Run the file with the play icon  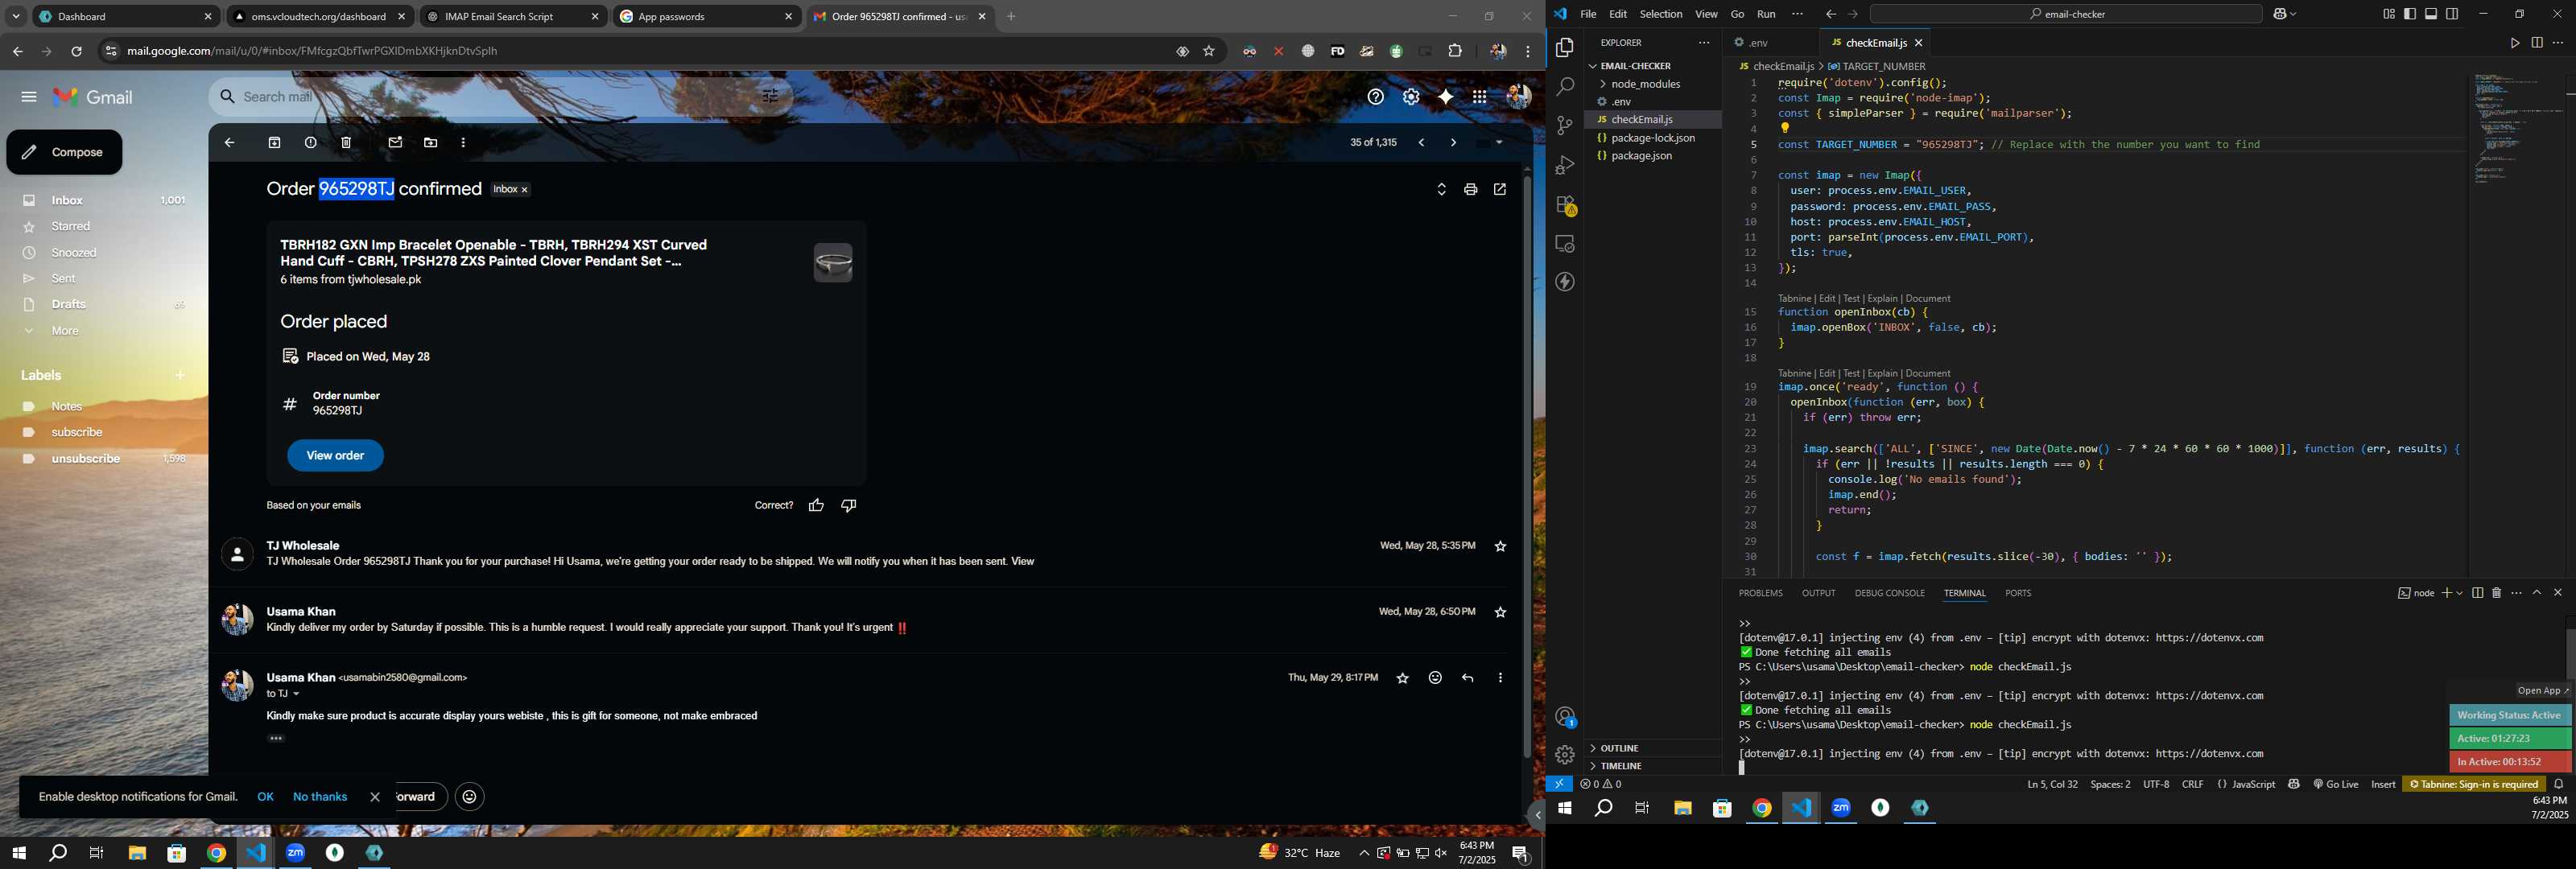(2514, 43)
